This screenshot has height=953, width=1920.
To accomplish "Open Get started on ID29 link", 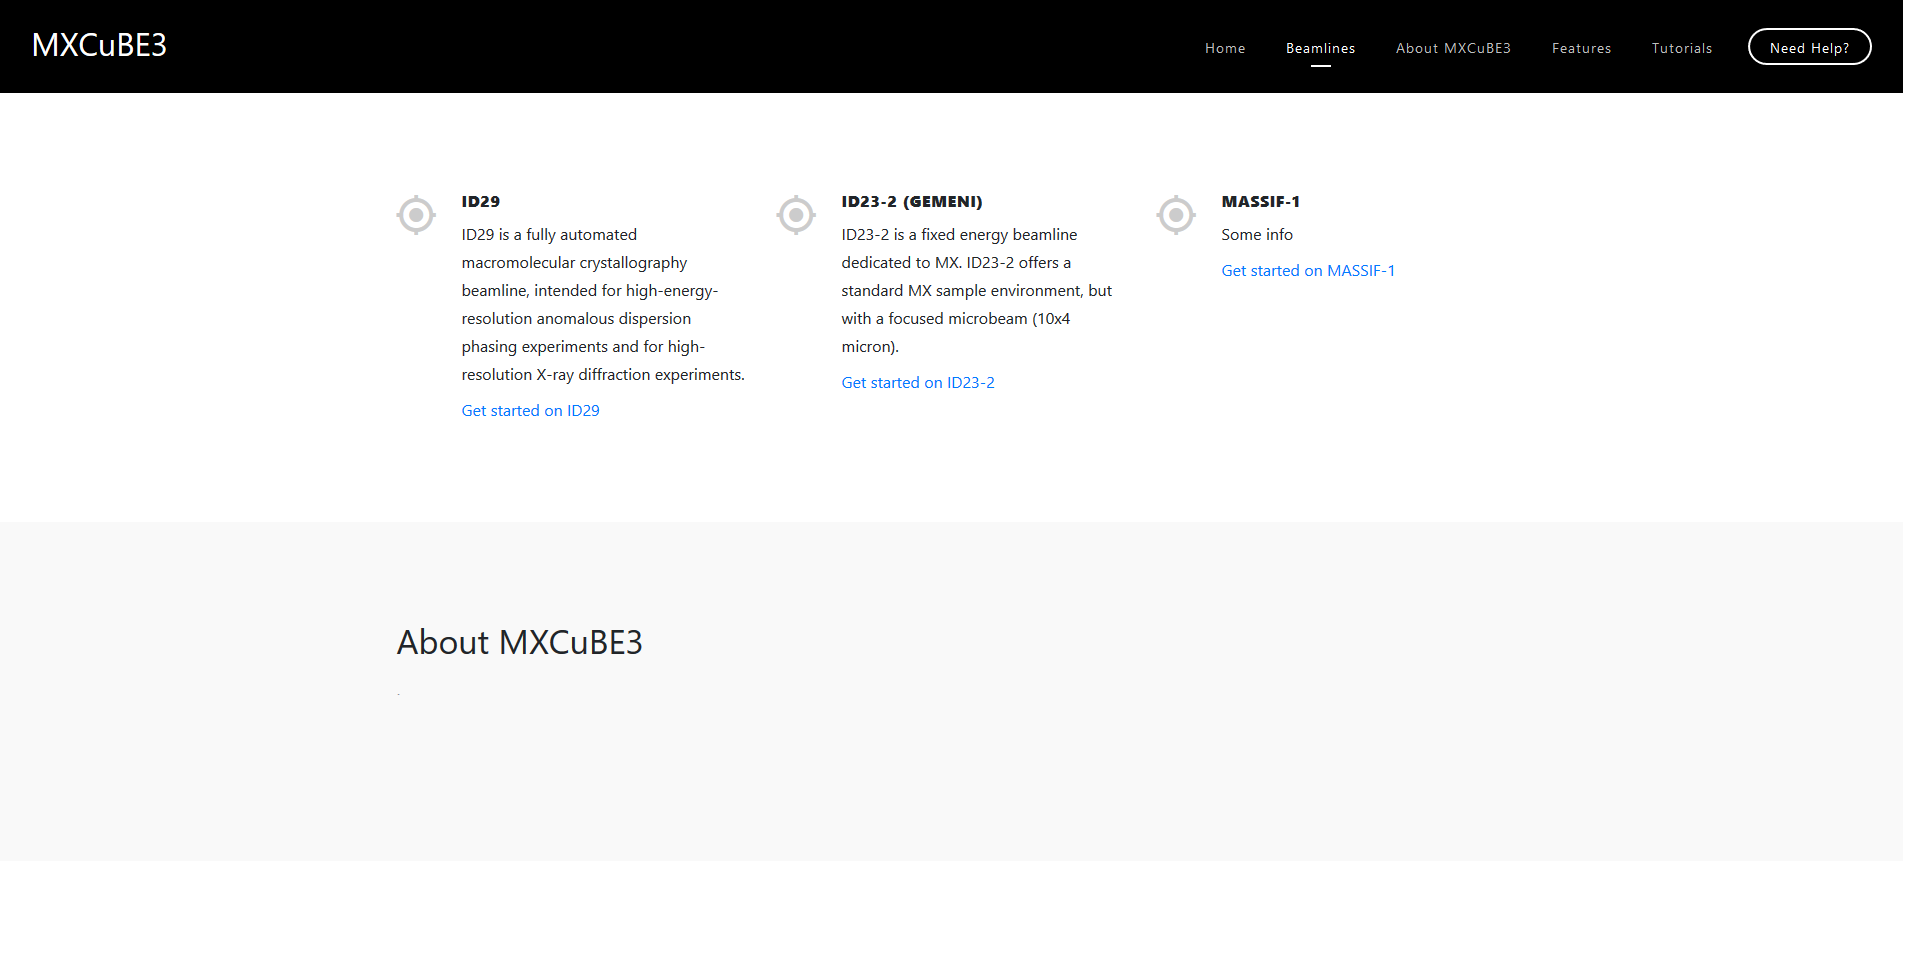I will [x=530, y=410].
